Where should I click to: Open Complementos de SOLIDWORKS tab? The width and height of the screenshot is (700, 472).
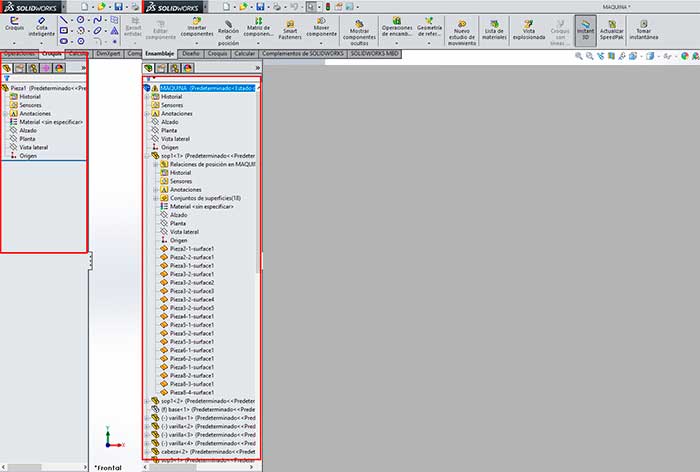(x=303, y=54)
